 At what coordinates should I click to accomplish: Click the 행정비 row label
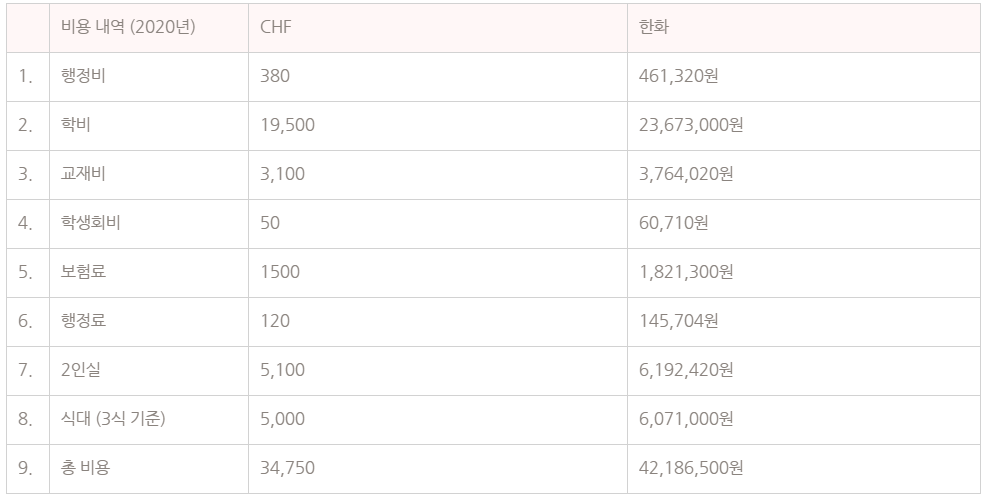[83, 76]
